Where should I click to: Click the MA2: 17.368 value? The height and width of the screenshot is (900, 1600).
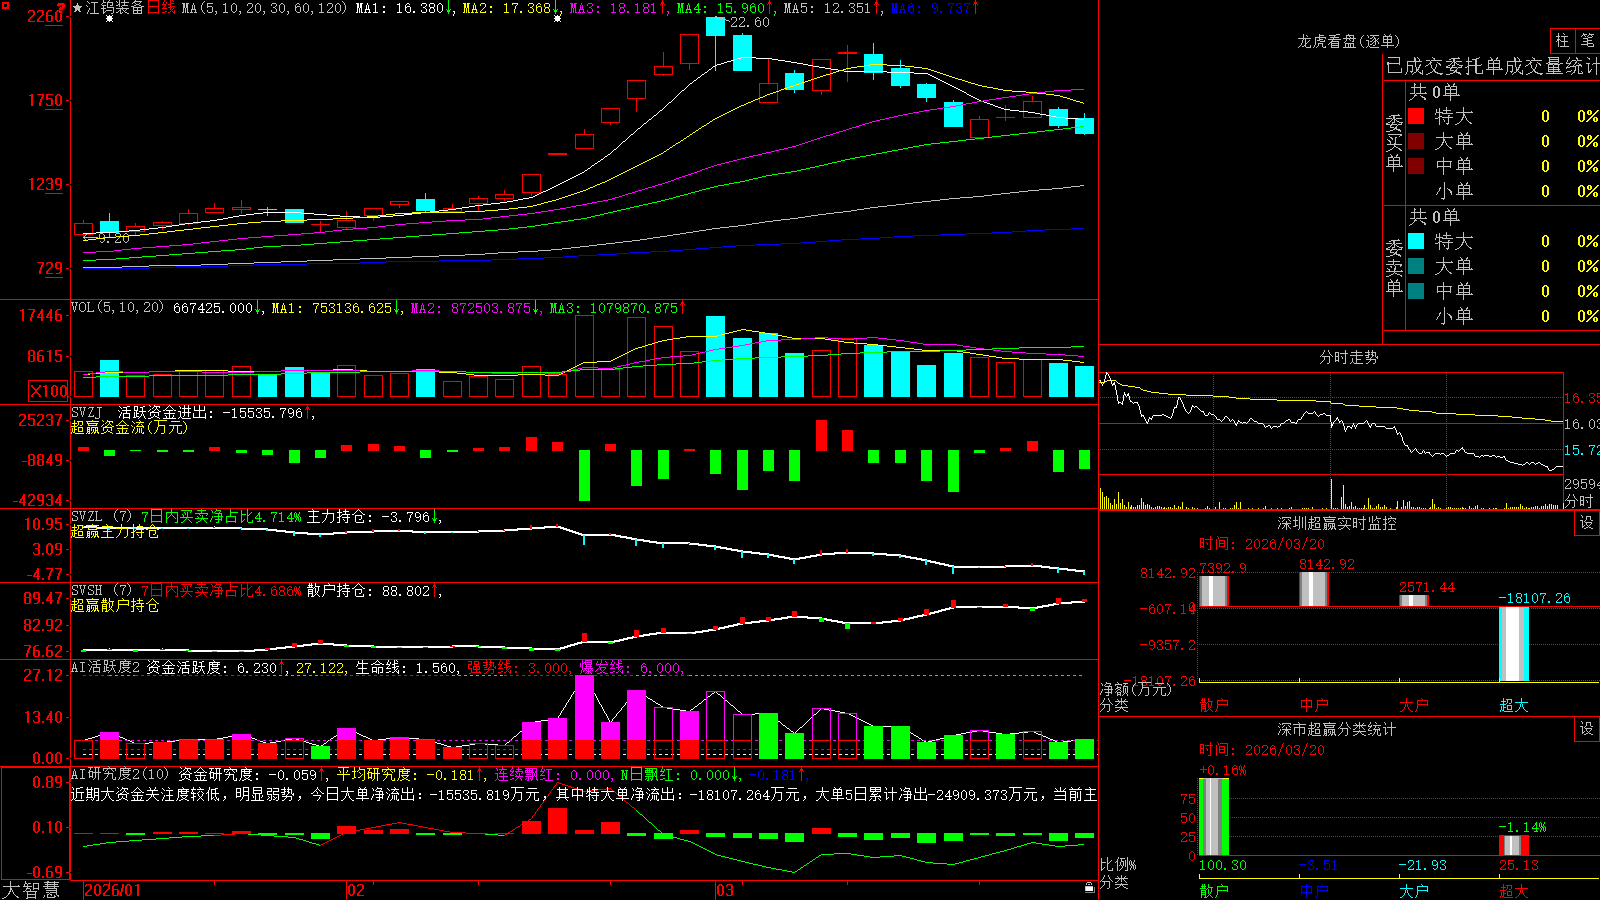tap(507, 8)
